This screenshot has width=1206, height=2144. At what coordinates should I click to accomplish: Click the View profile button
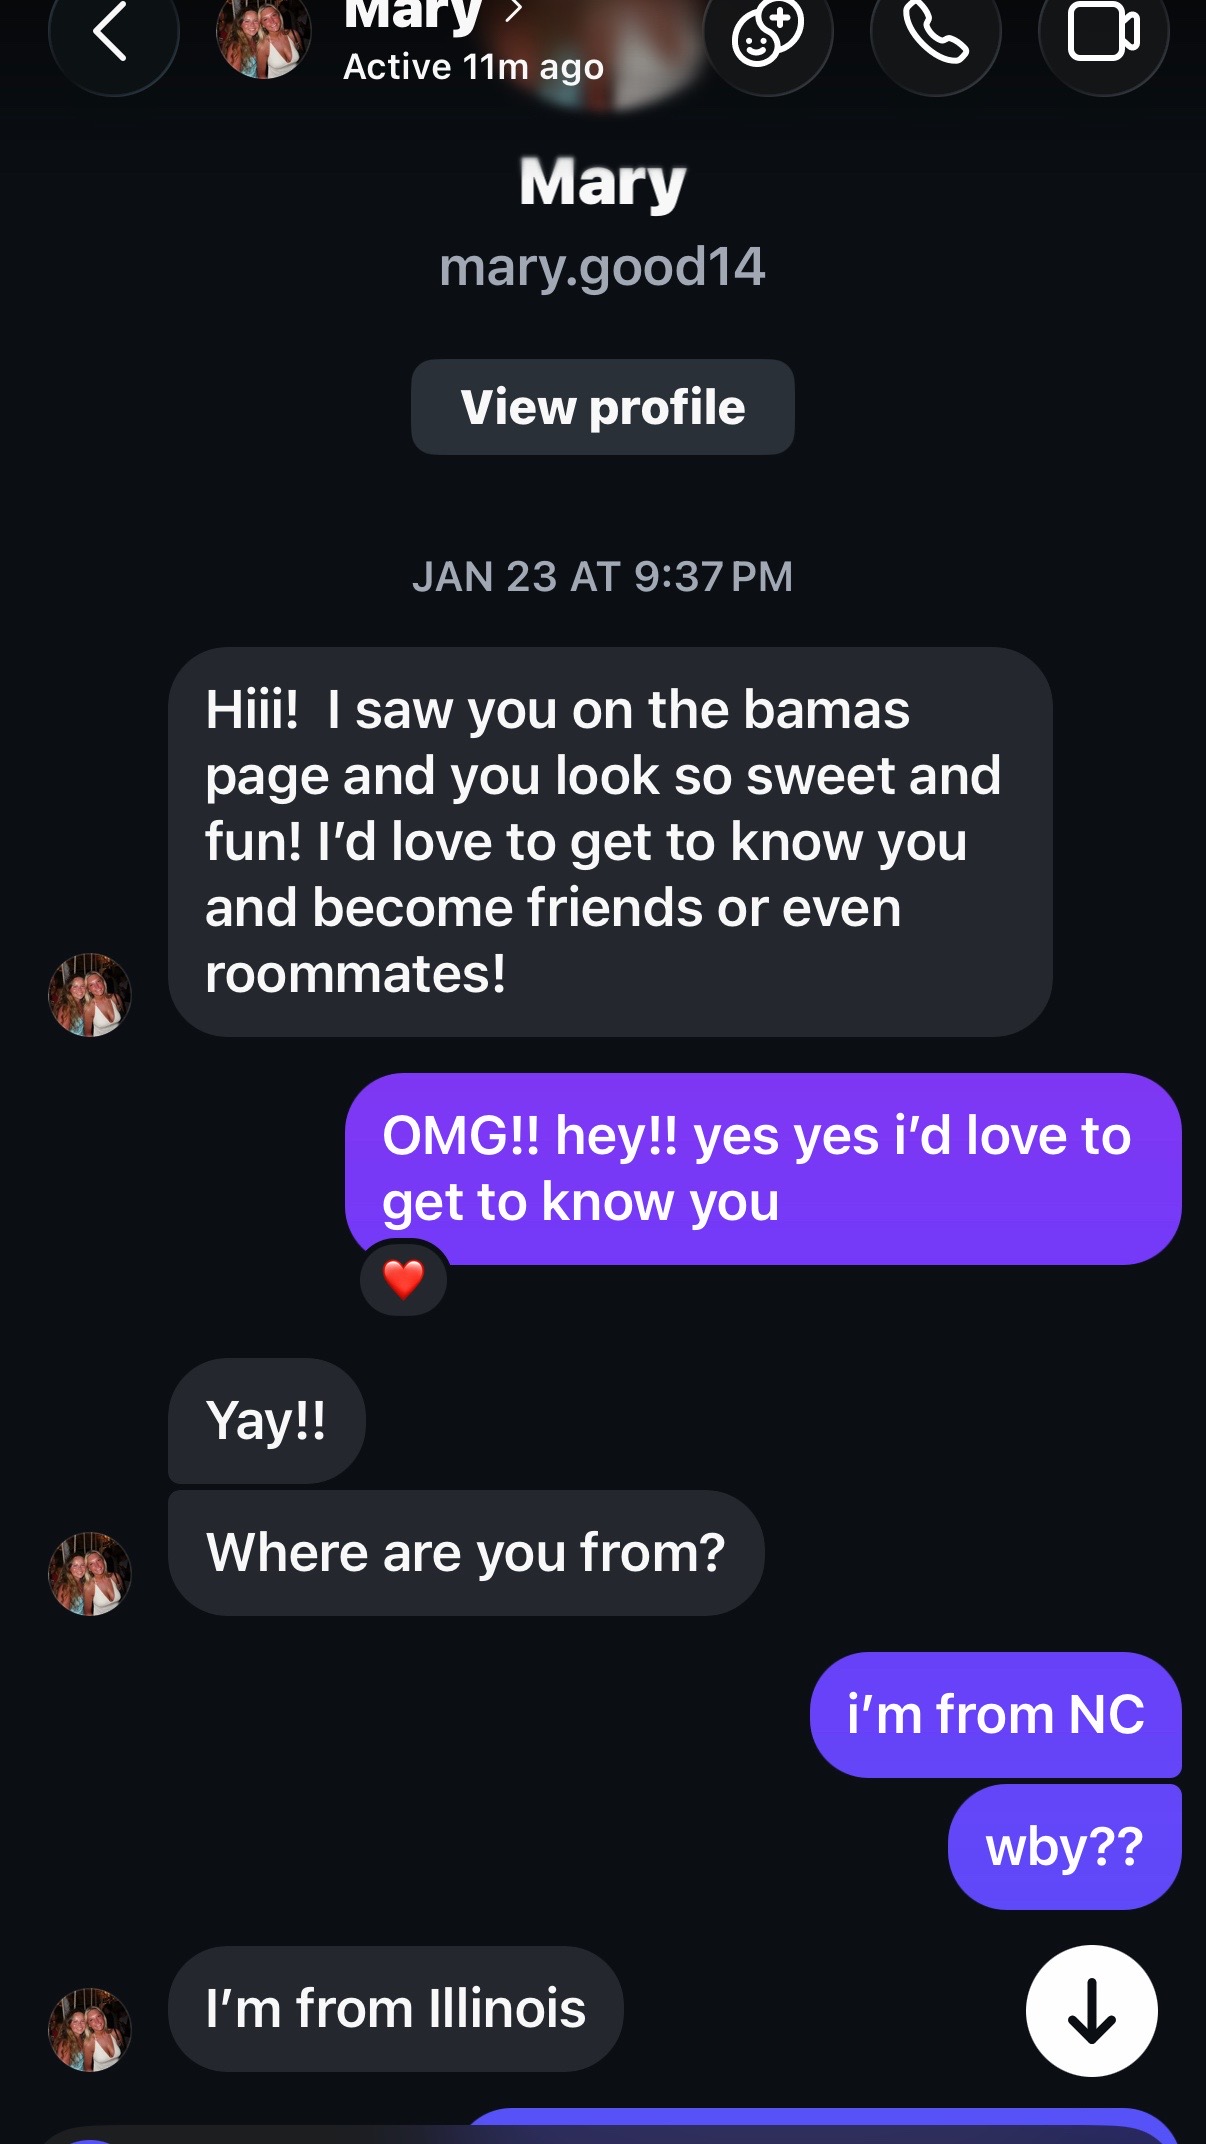pyautogui.click(x=603, y=407)
